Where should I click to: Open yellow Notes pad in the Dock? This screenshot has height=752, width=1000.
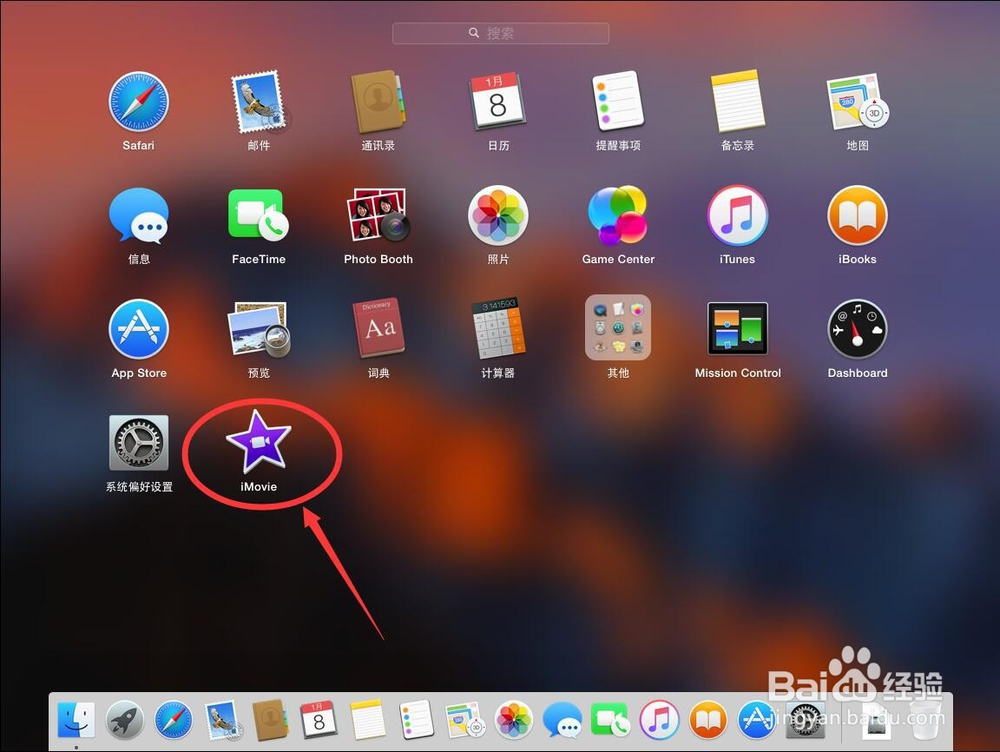(x=367, y=720)
